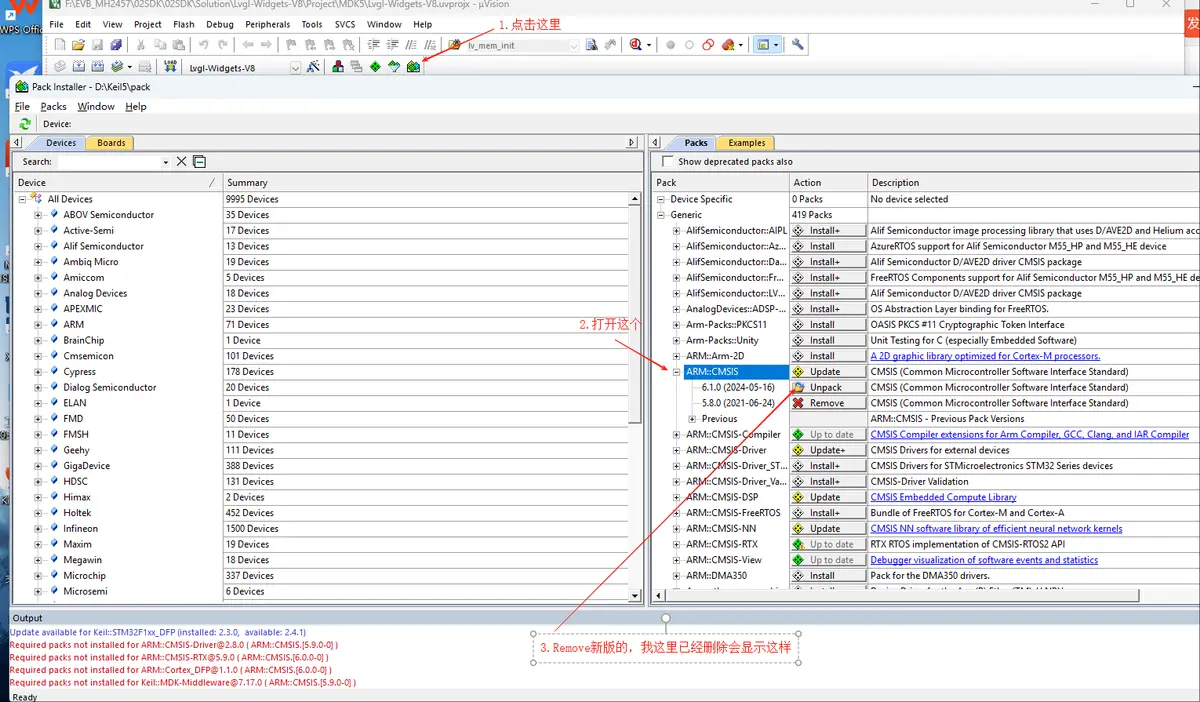Screen dimensions: 1200x702
Task: Click the device Search input field
Action: click(108, 162)
